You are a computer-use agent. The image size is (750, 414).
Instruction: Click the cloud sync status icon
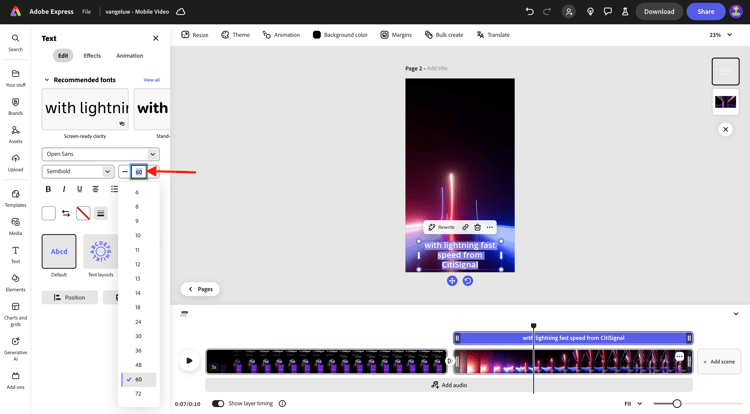pyautogui.click(x=181, y=11)
